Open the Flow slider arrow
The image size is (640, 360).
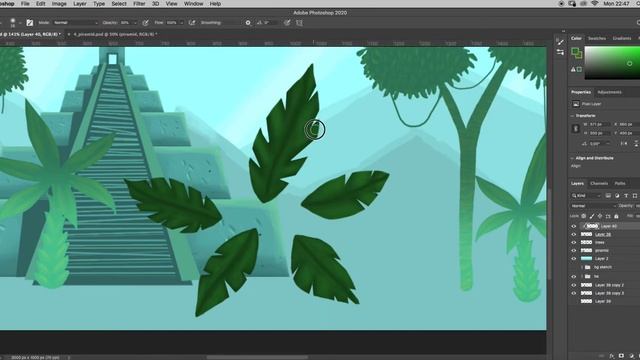(x=182, y=23)
